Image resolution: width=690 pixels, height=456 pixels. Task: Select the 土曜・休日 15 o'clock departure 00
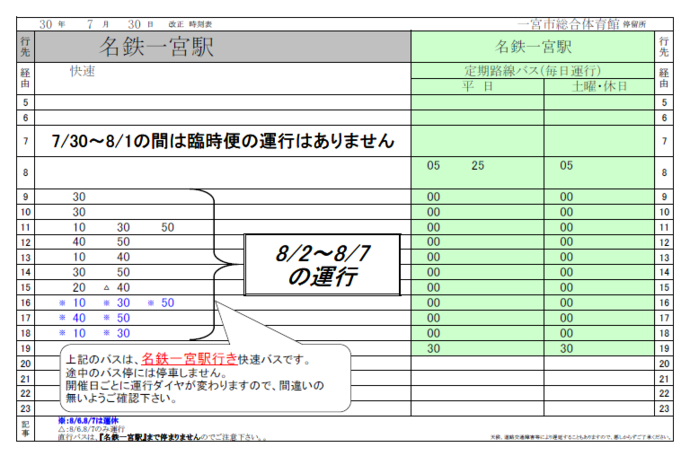(566, 288)
